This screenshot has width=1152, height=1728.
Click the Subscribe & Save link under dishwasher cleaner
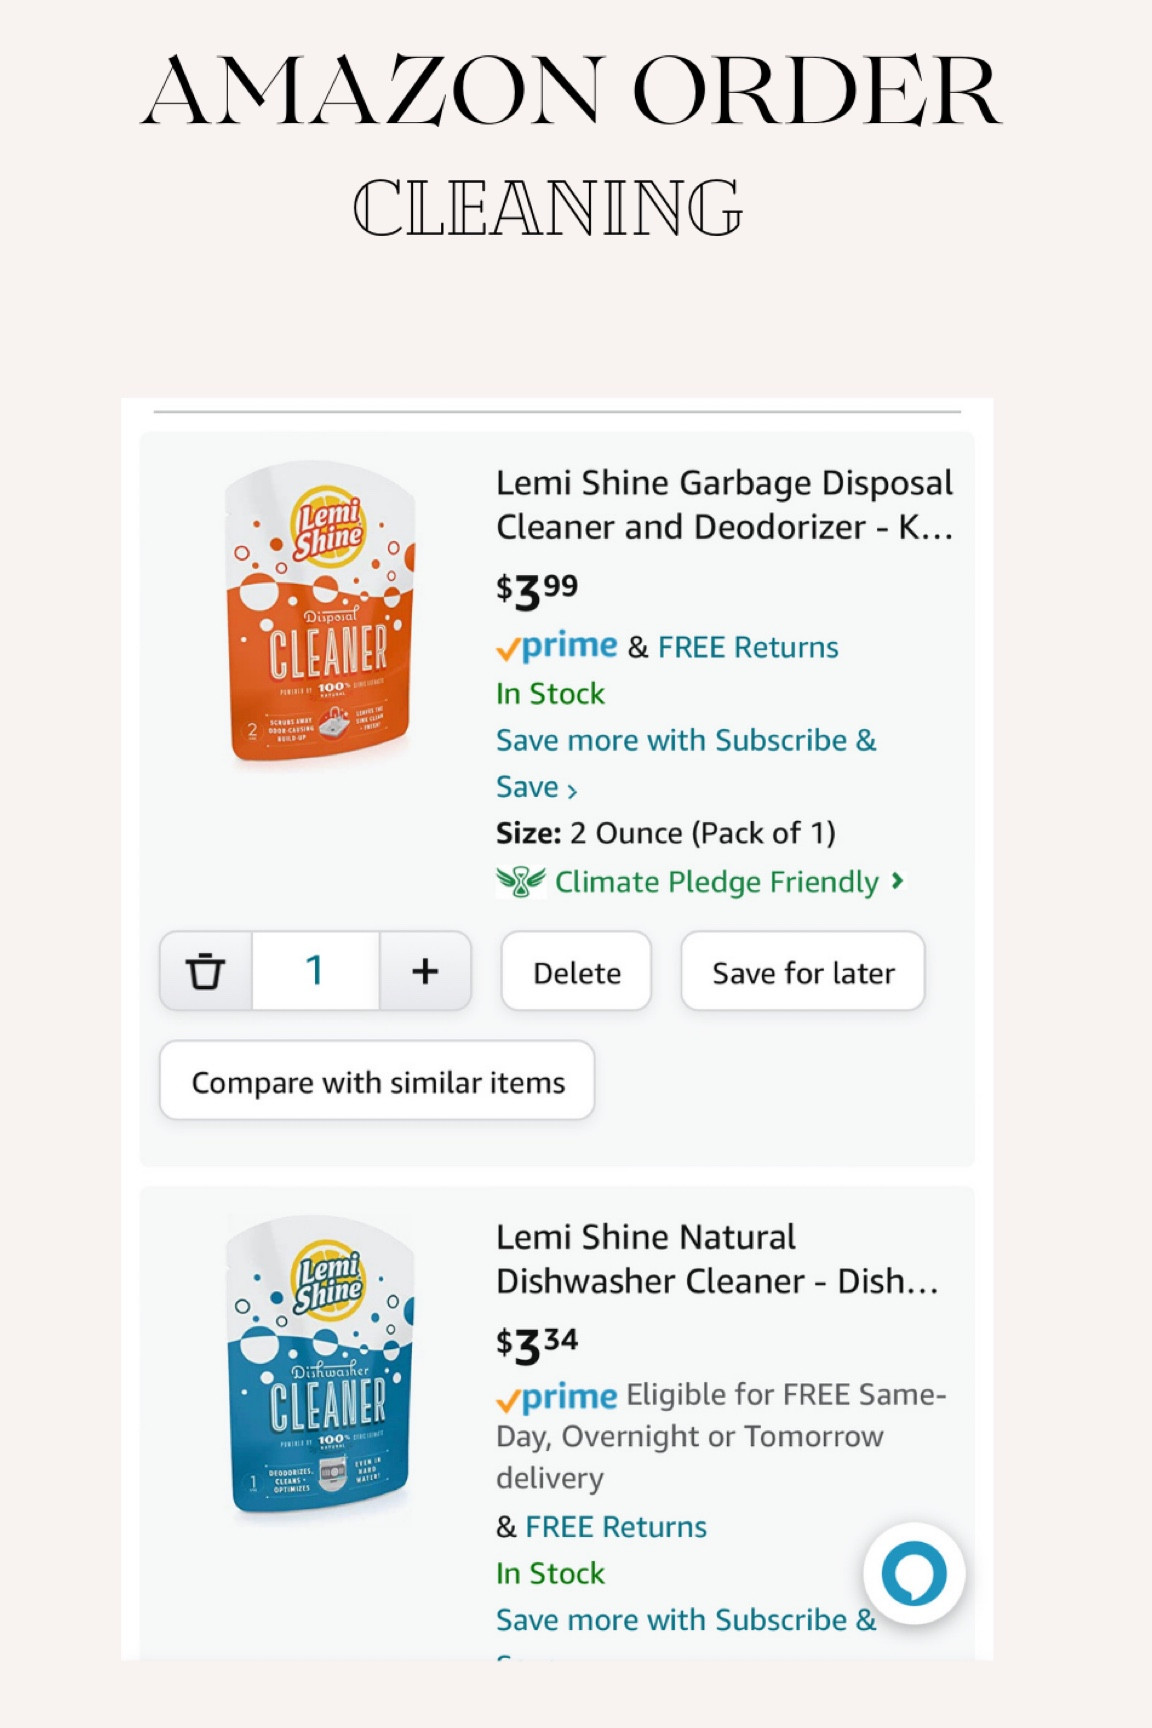coord(685,1620)
